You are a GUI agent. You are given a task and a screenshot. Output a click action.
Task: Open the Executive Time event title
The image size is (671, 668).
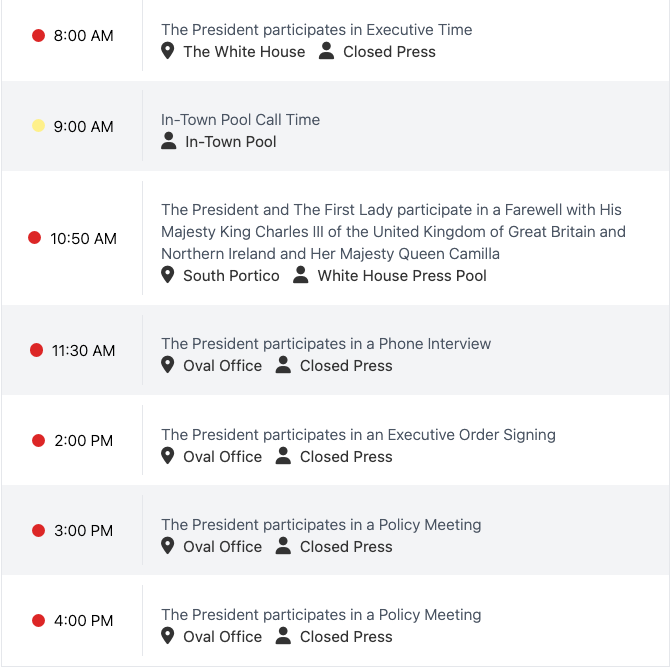pyautogui.click(x=316, y=30)
